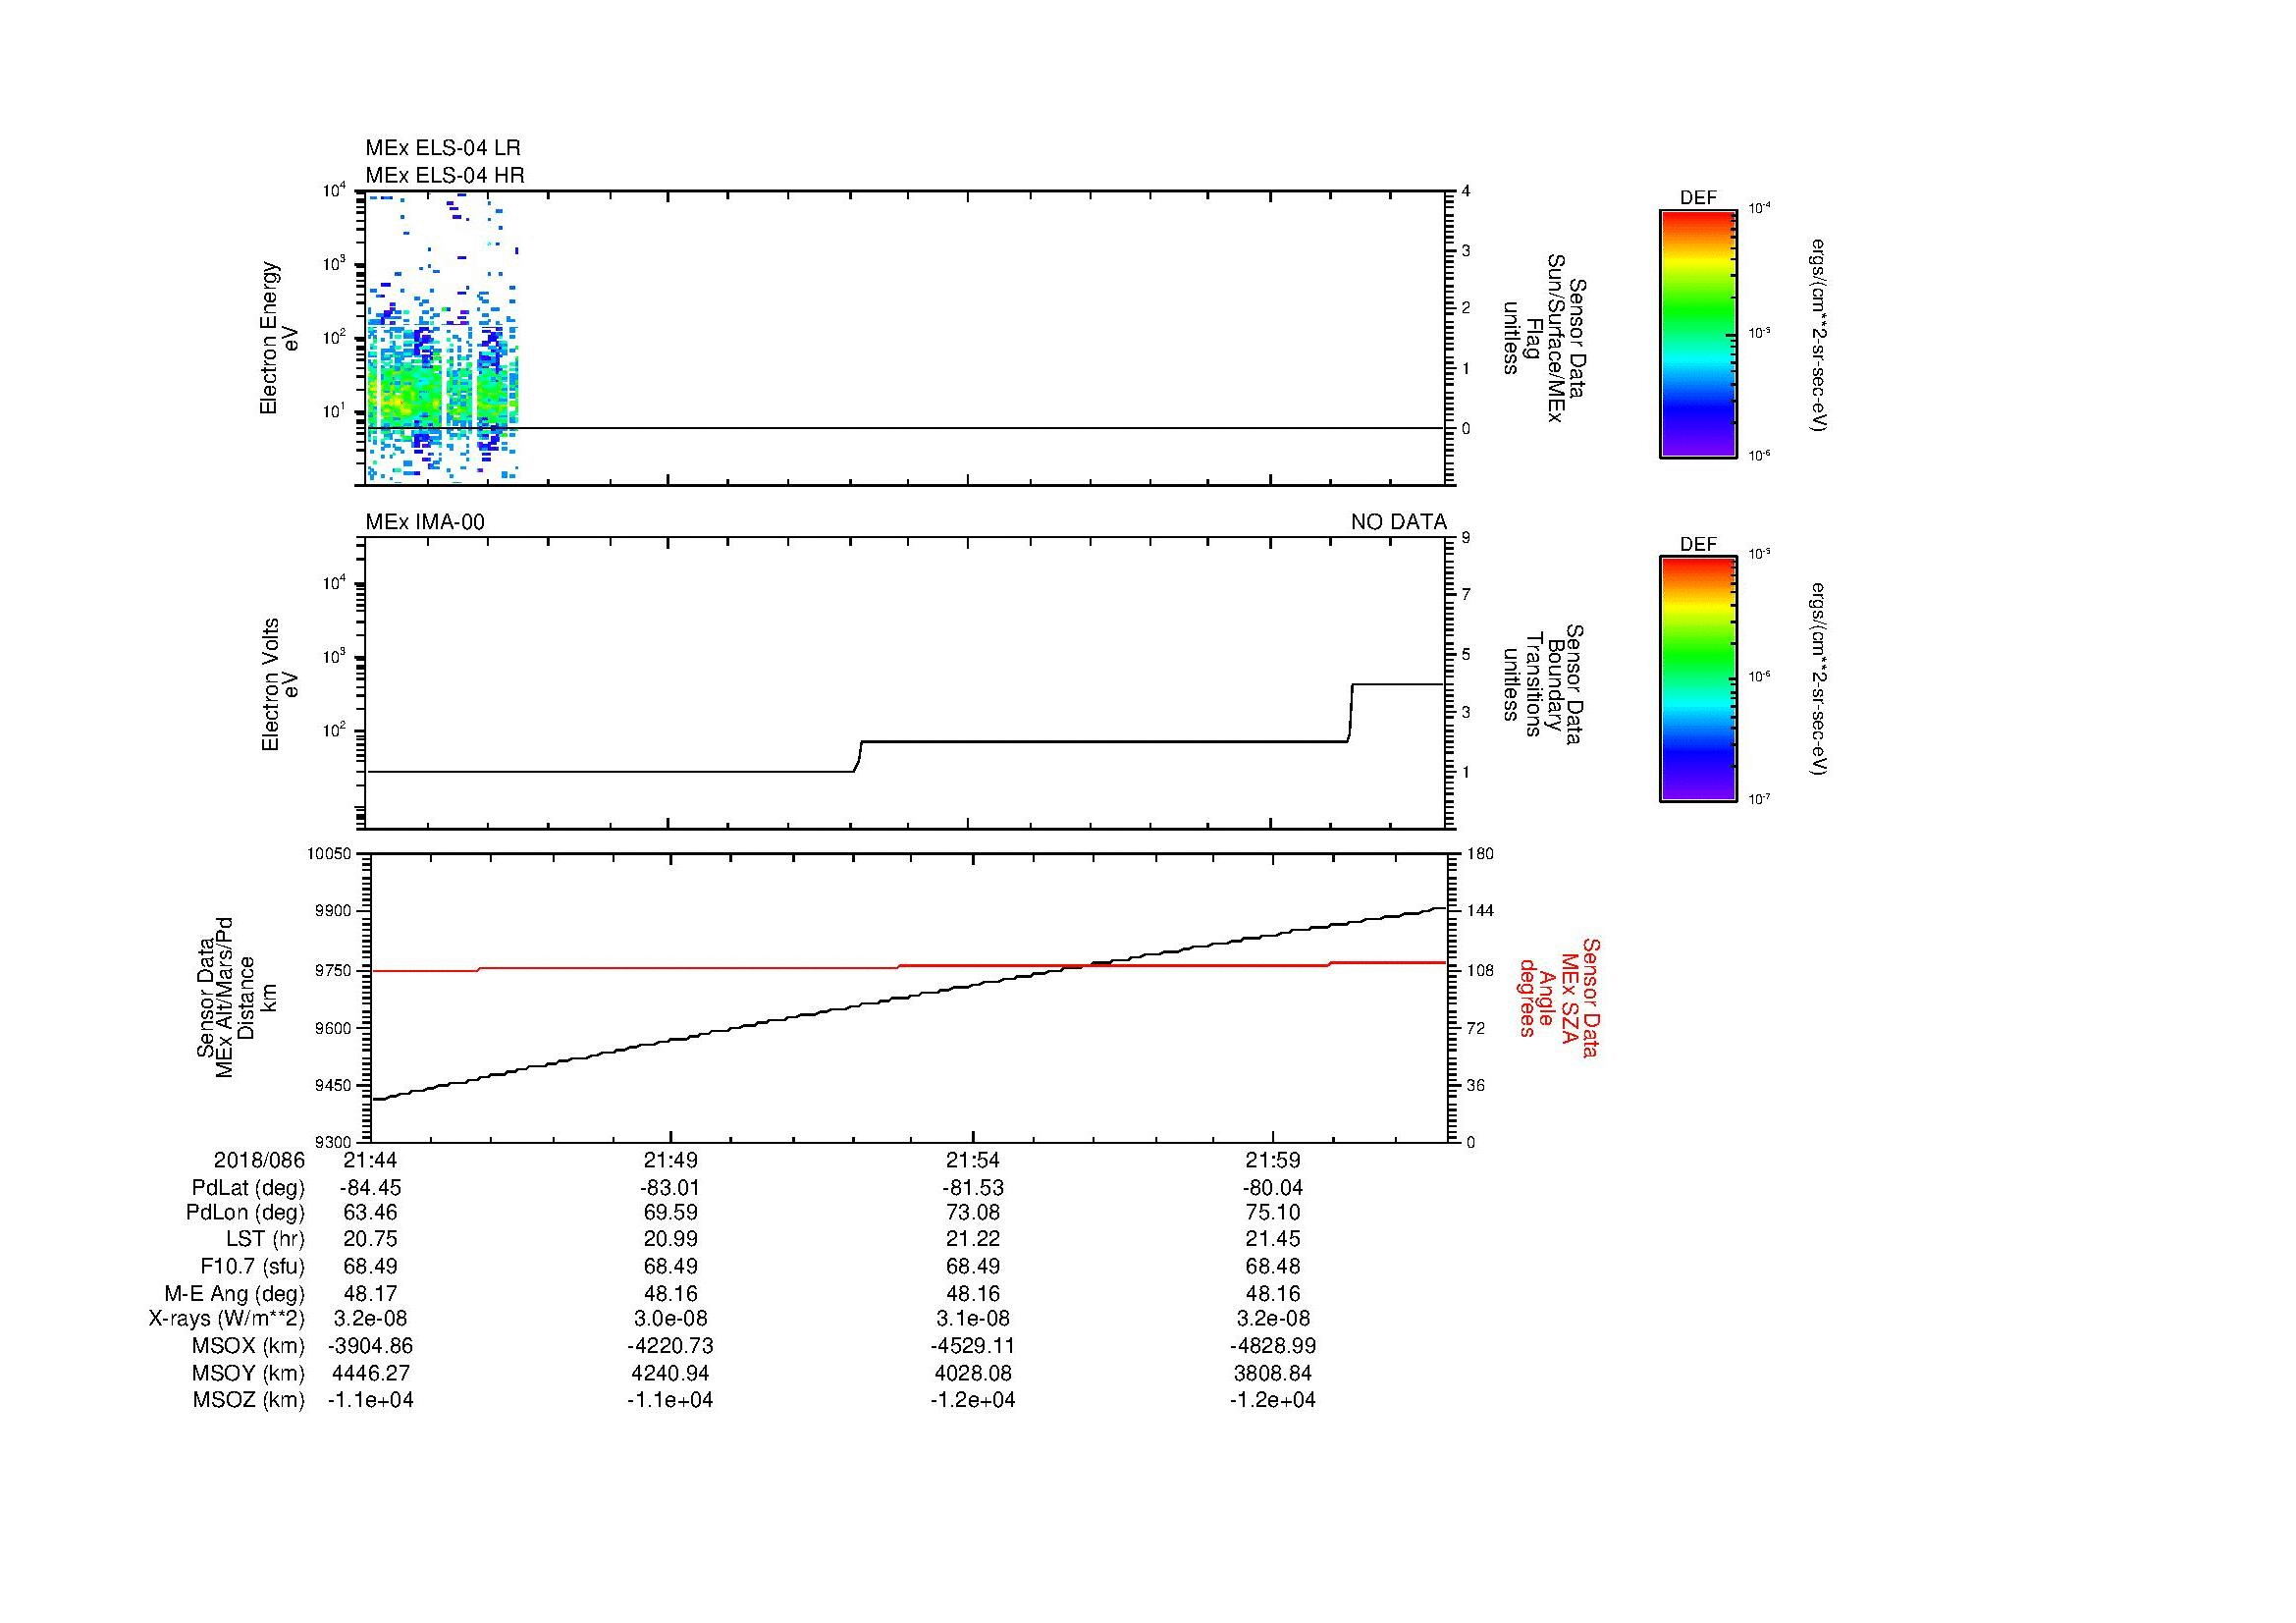
Task: Click the LST value '20.75'
Action: click(371, 1239)
